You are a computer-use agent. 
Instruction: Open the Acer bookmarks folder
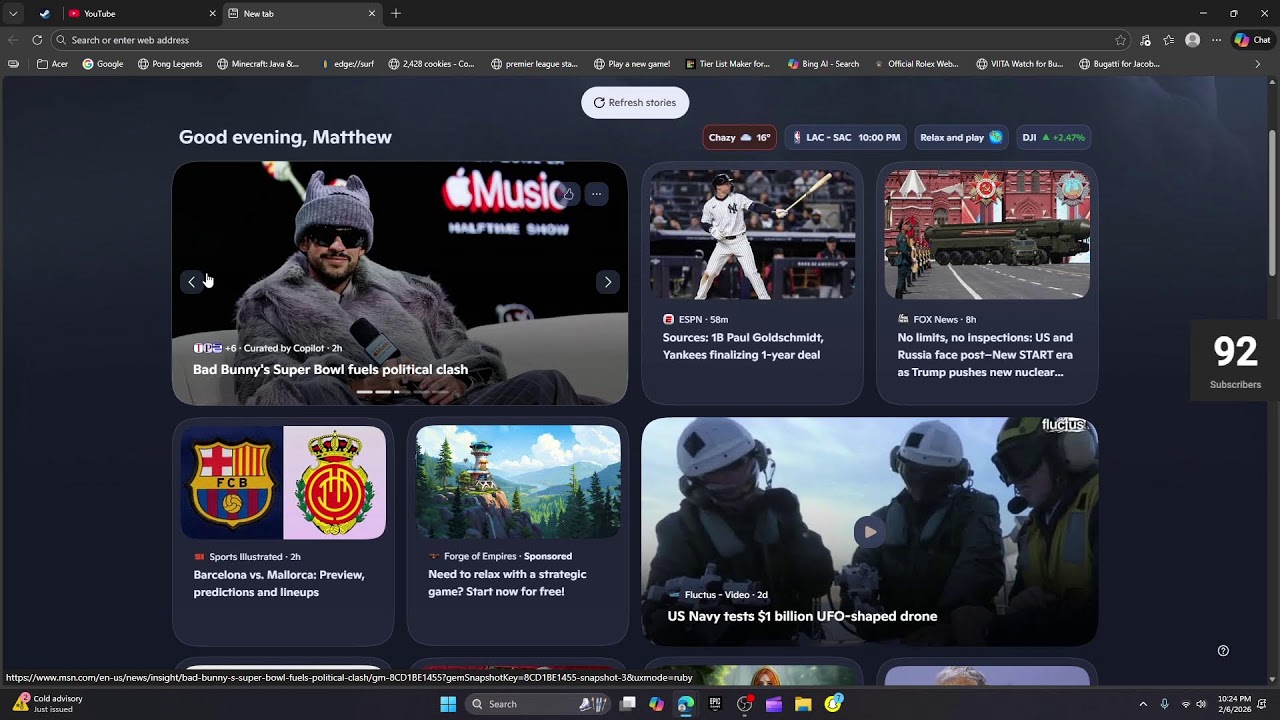[x=52, y=64]
